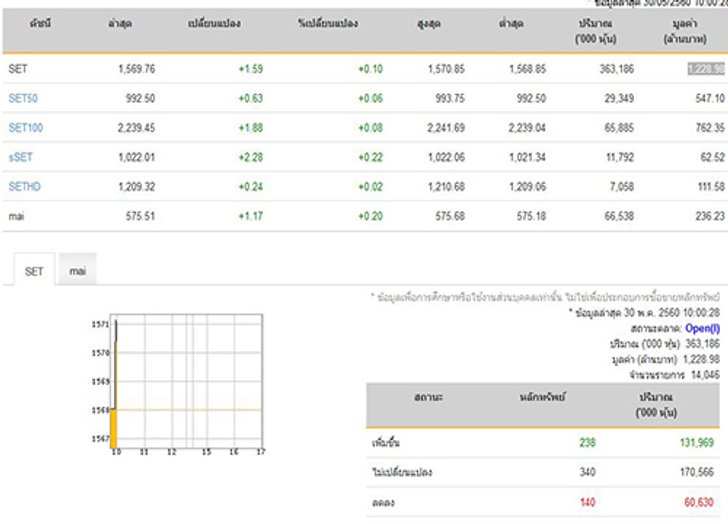The width and height of the screenshot is (728, 524).
Task: Click SET100 last value 2,239.45
Action: pos(136,128)
